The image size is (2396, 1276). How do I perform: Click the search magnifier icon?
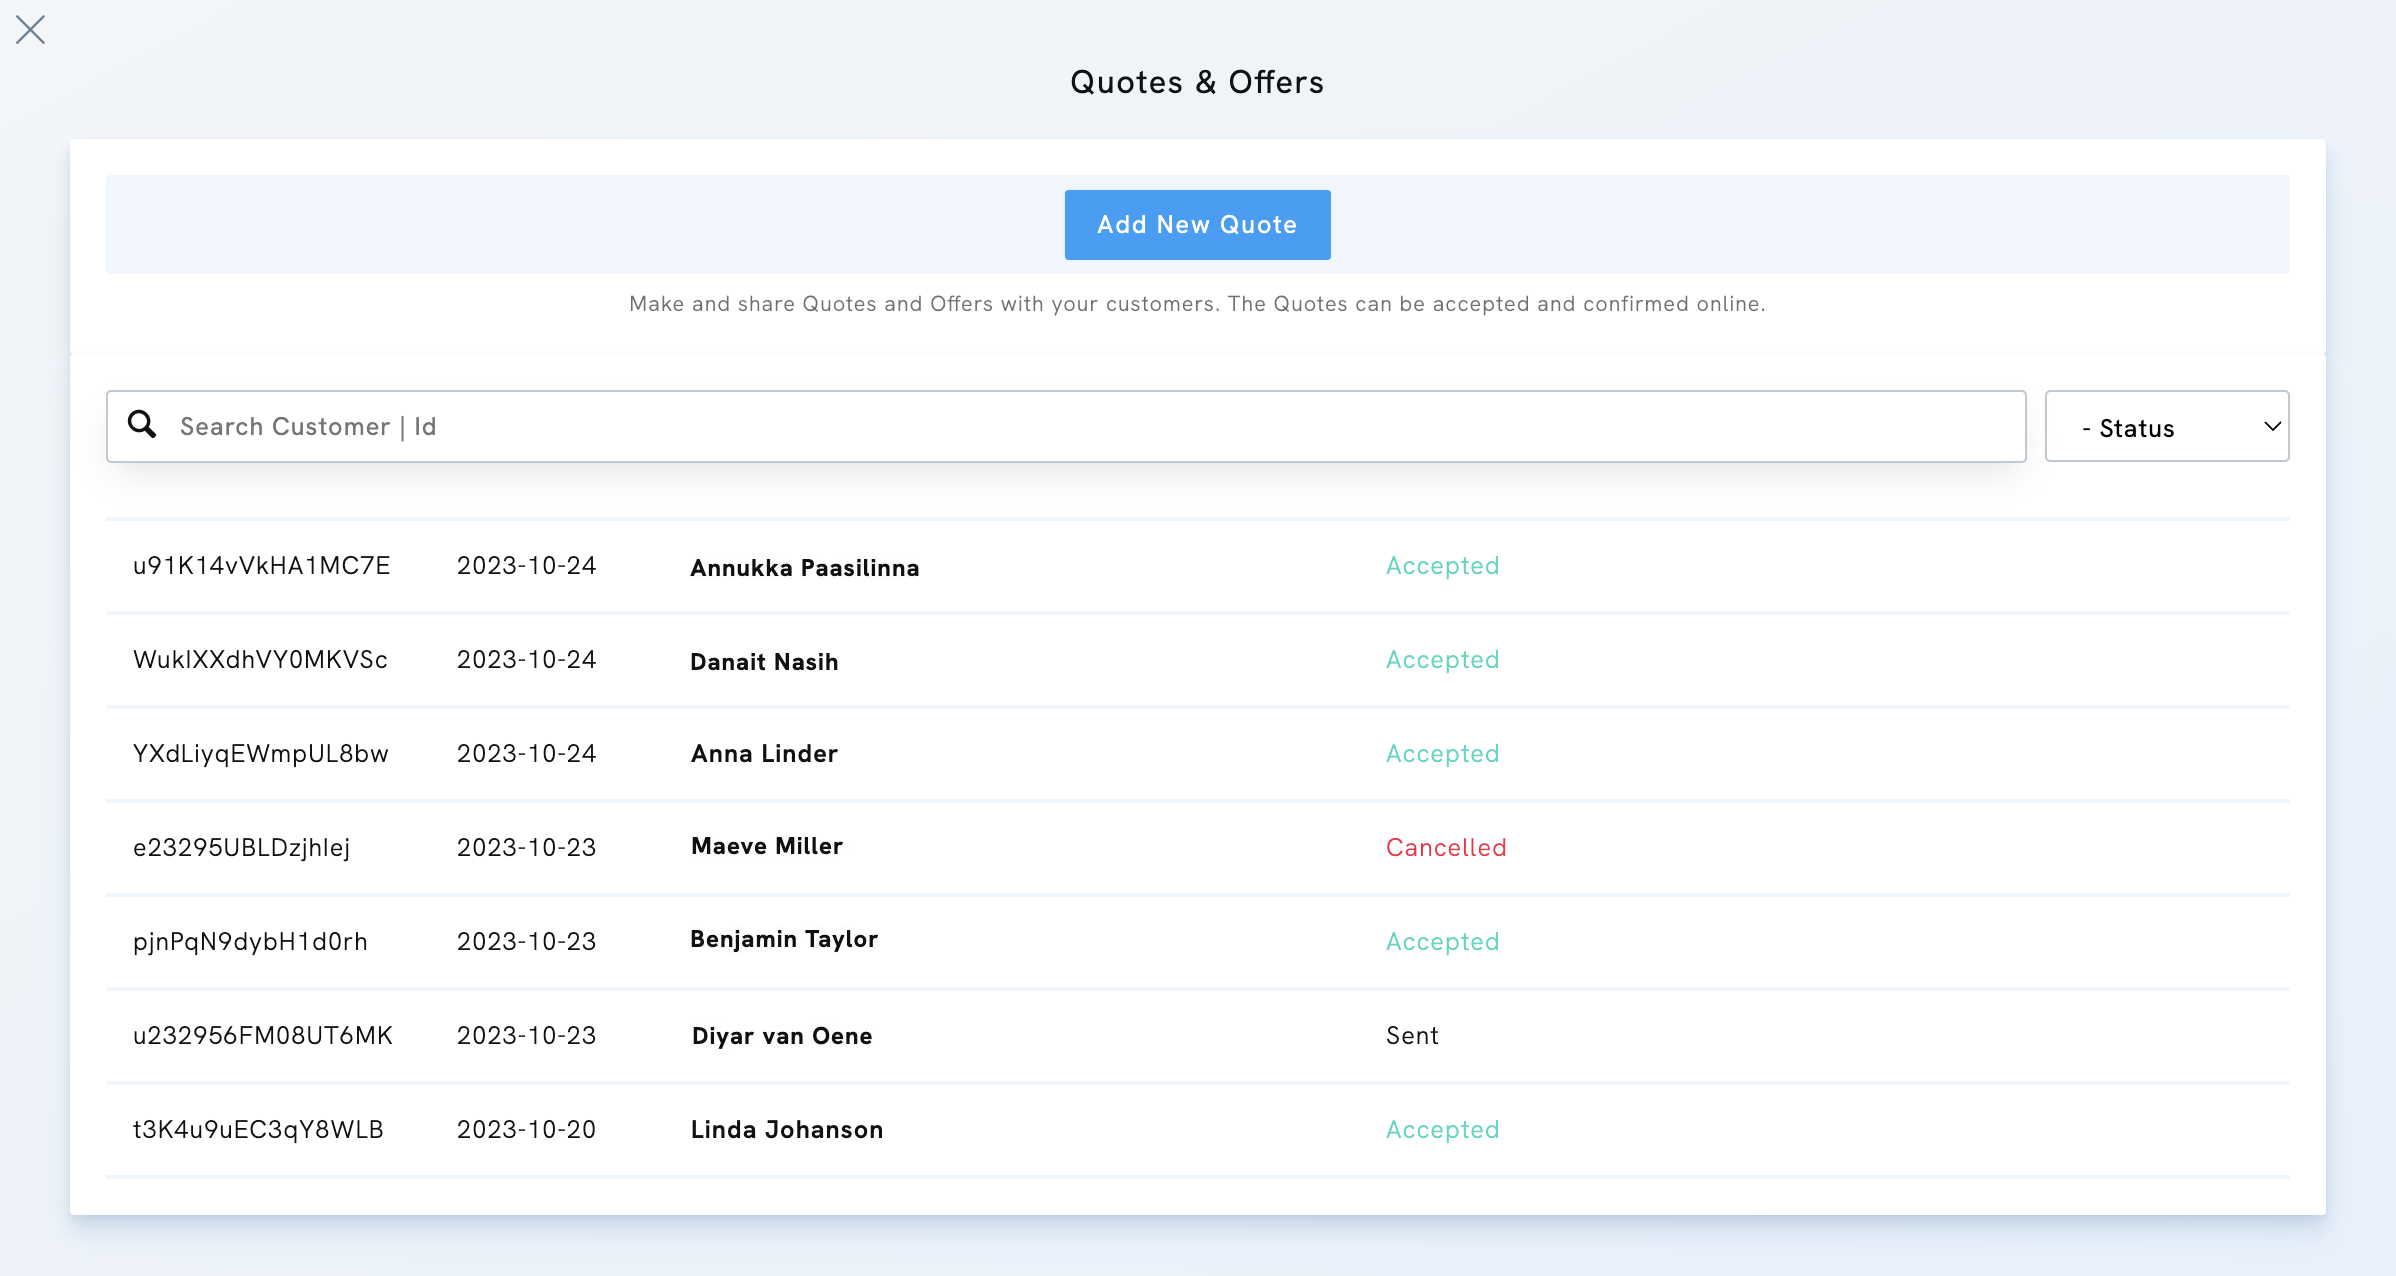click(x=142, y=425)
